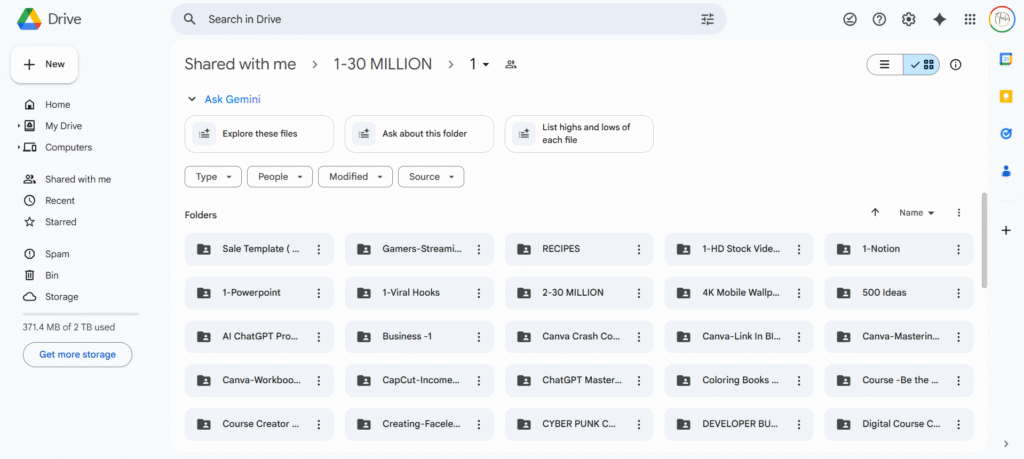Click Get more storage button

coord(77,355)
